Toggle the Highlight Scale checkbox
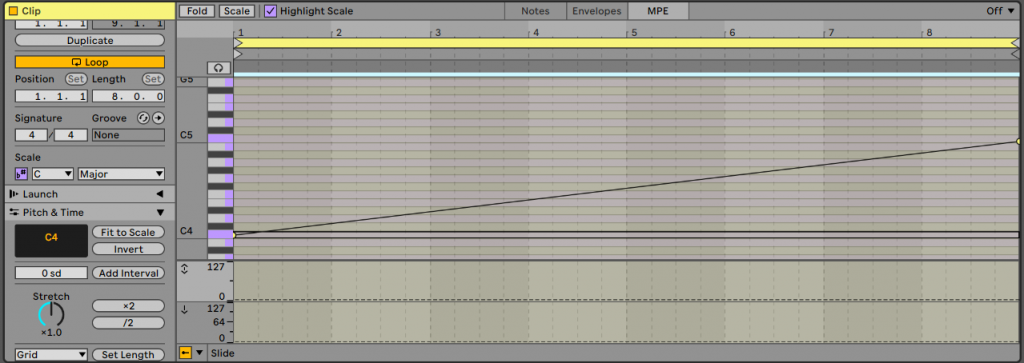This screenshot has width=1024, height=363. click(270, 11)
